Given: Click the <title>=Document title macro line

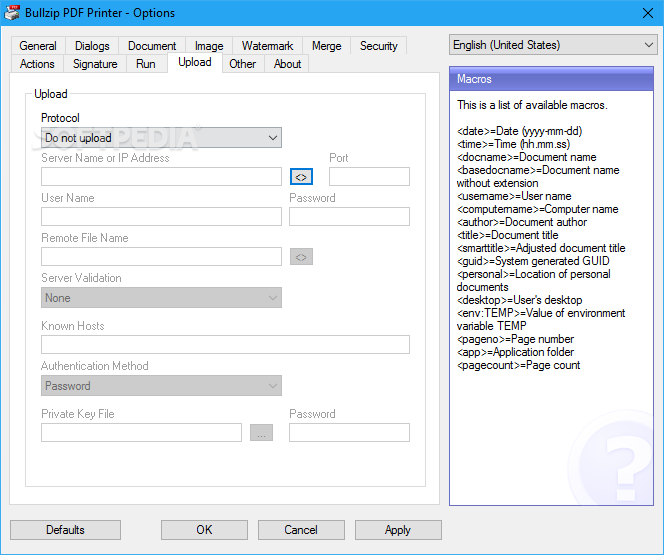Looking at the screenshot, I should (507, 235).
